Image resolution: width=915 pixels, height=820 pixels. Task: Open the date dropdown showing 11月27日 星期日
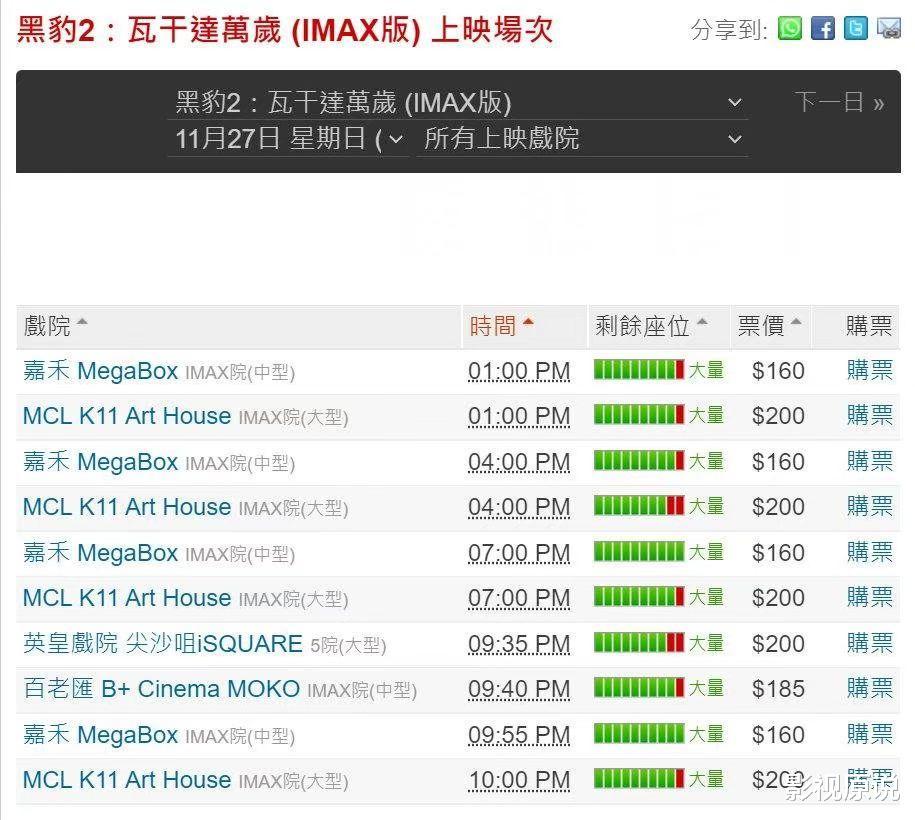coord(288,139)
